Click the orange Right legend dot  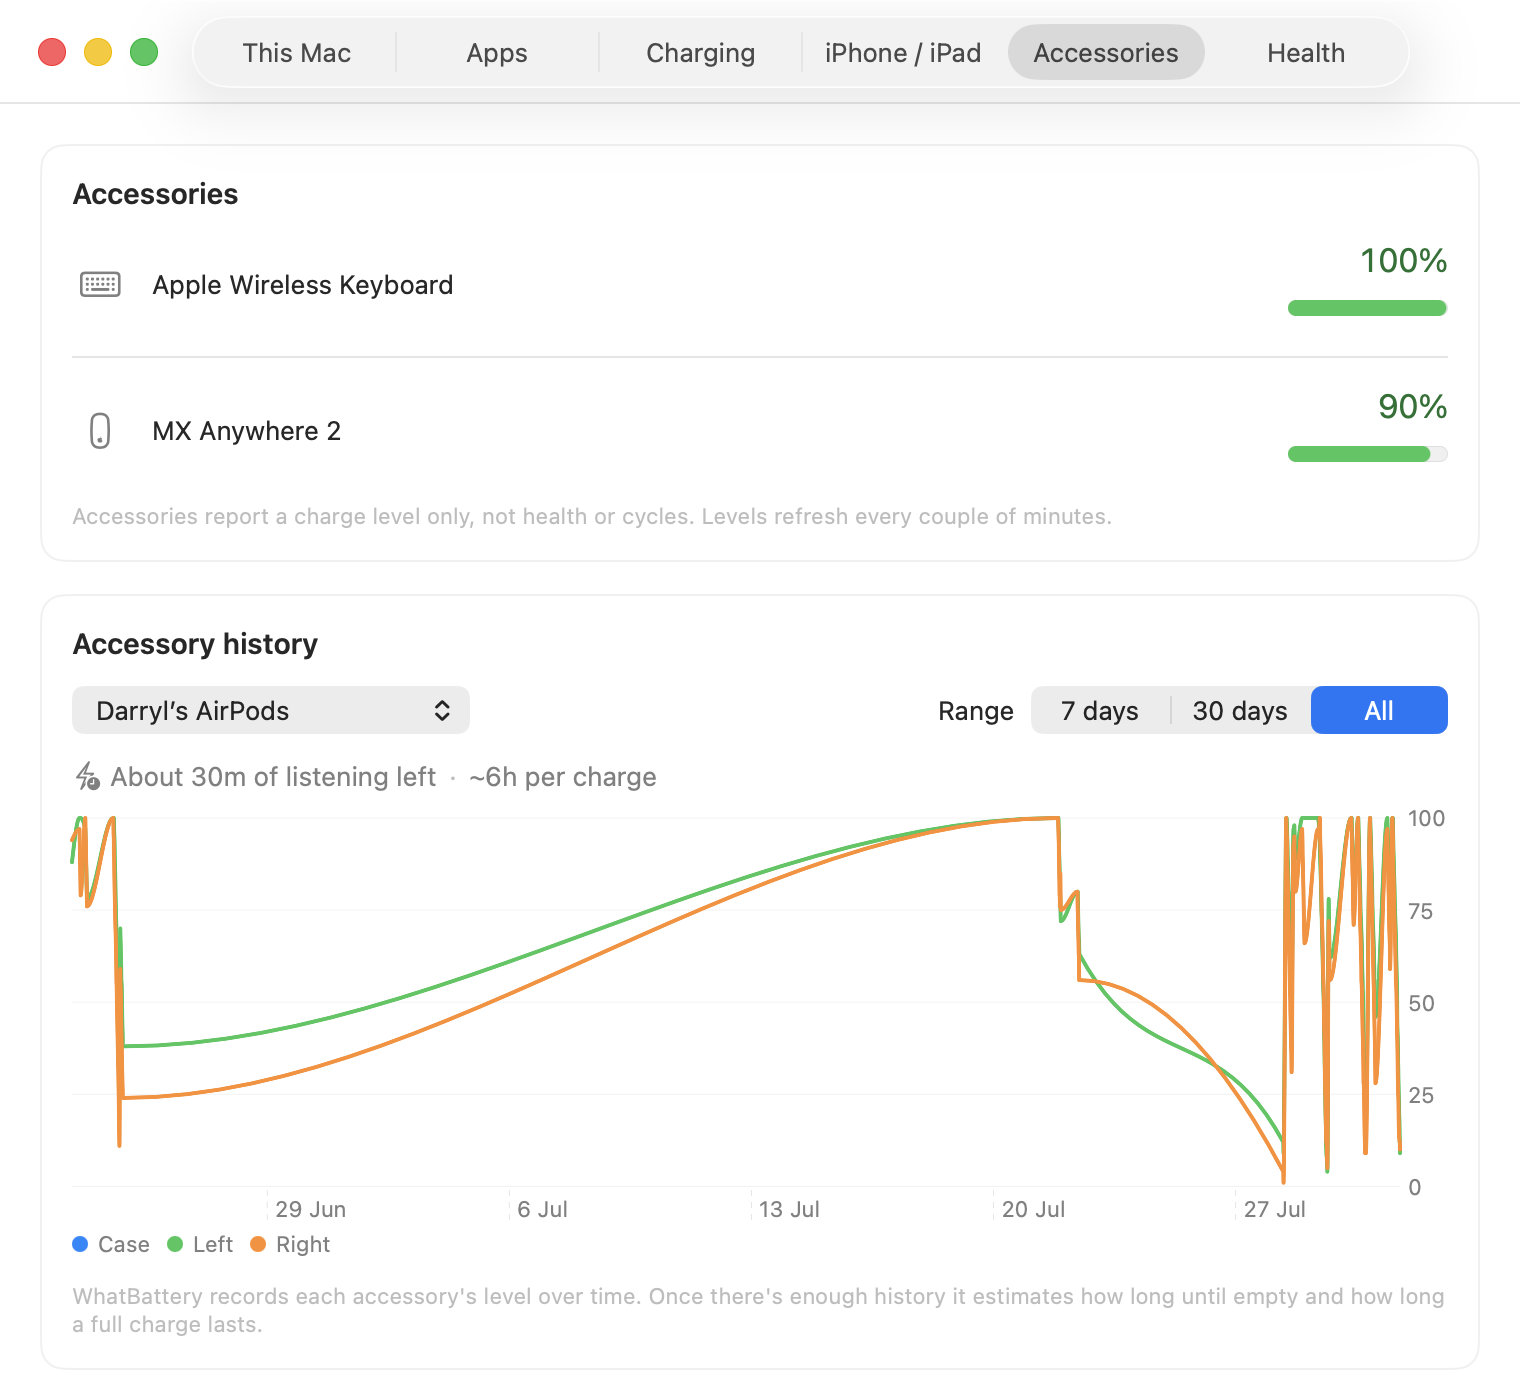point(258,1244)
